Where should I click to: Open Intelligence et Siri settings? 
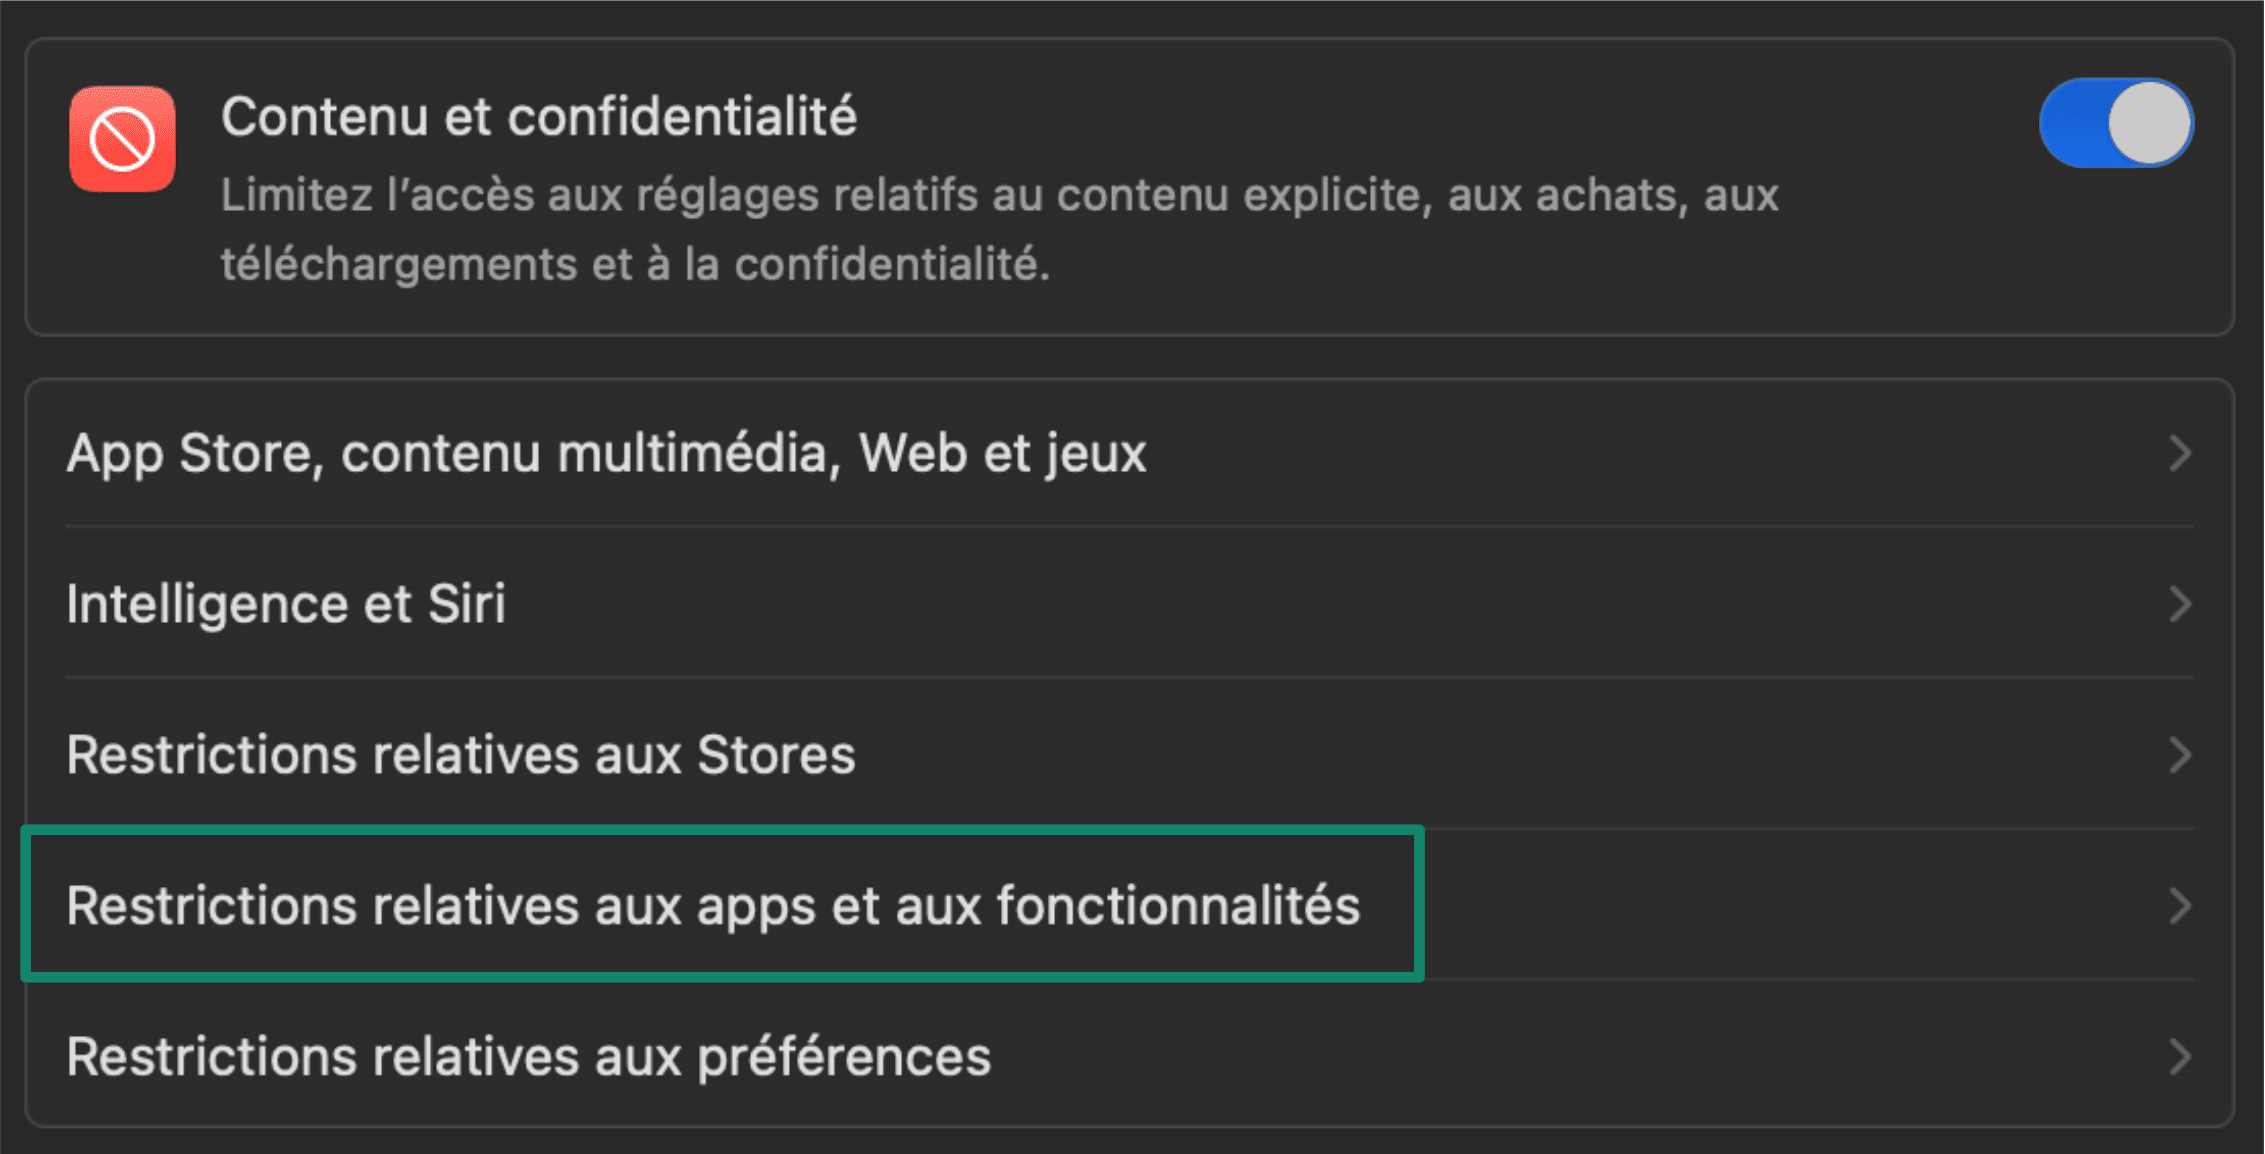pos(286,604)
